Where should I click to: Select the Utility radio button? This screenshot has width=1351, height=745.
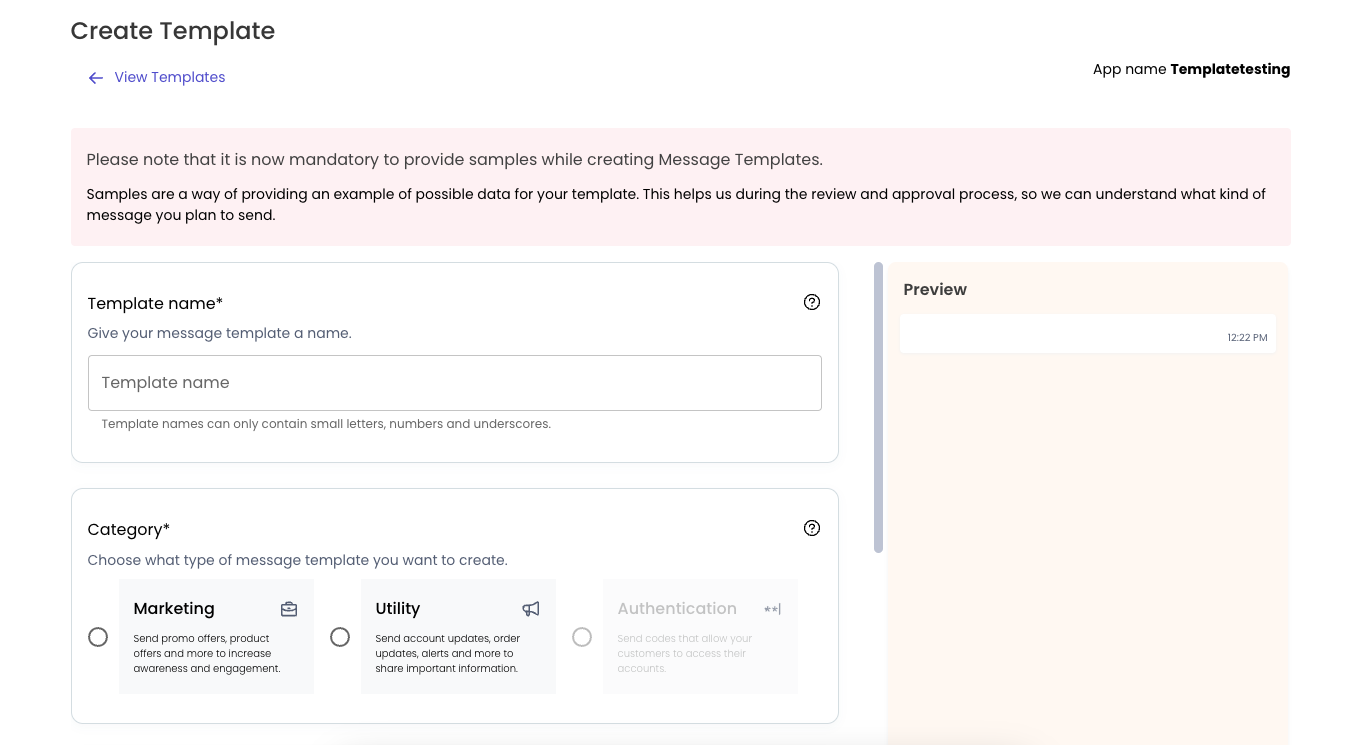[340, 637]
